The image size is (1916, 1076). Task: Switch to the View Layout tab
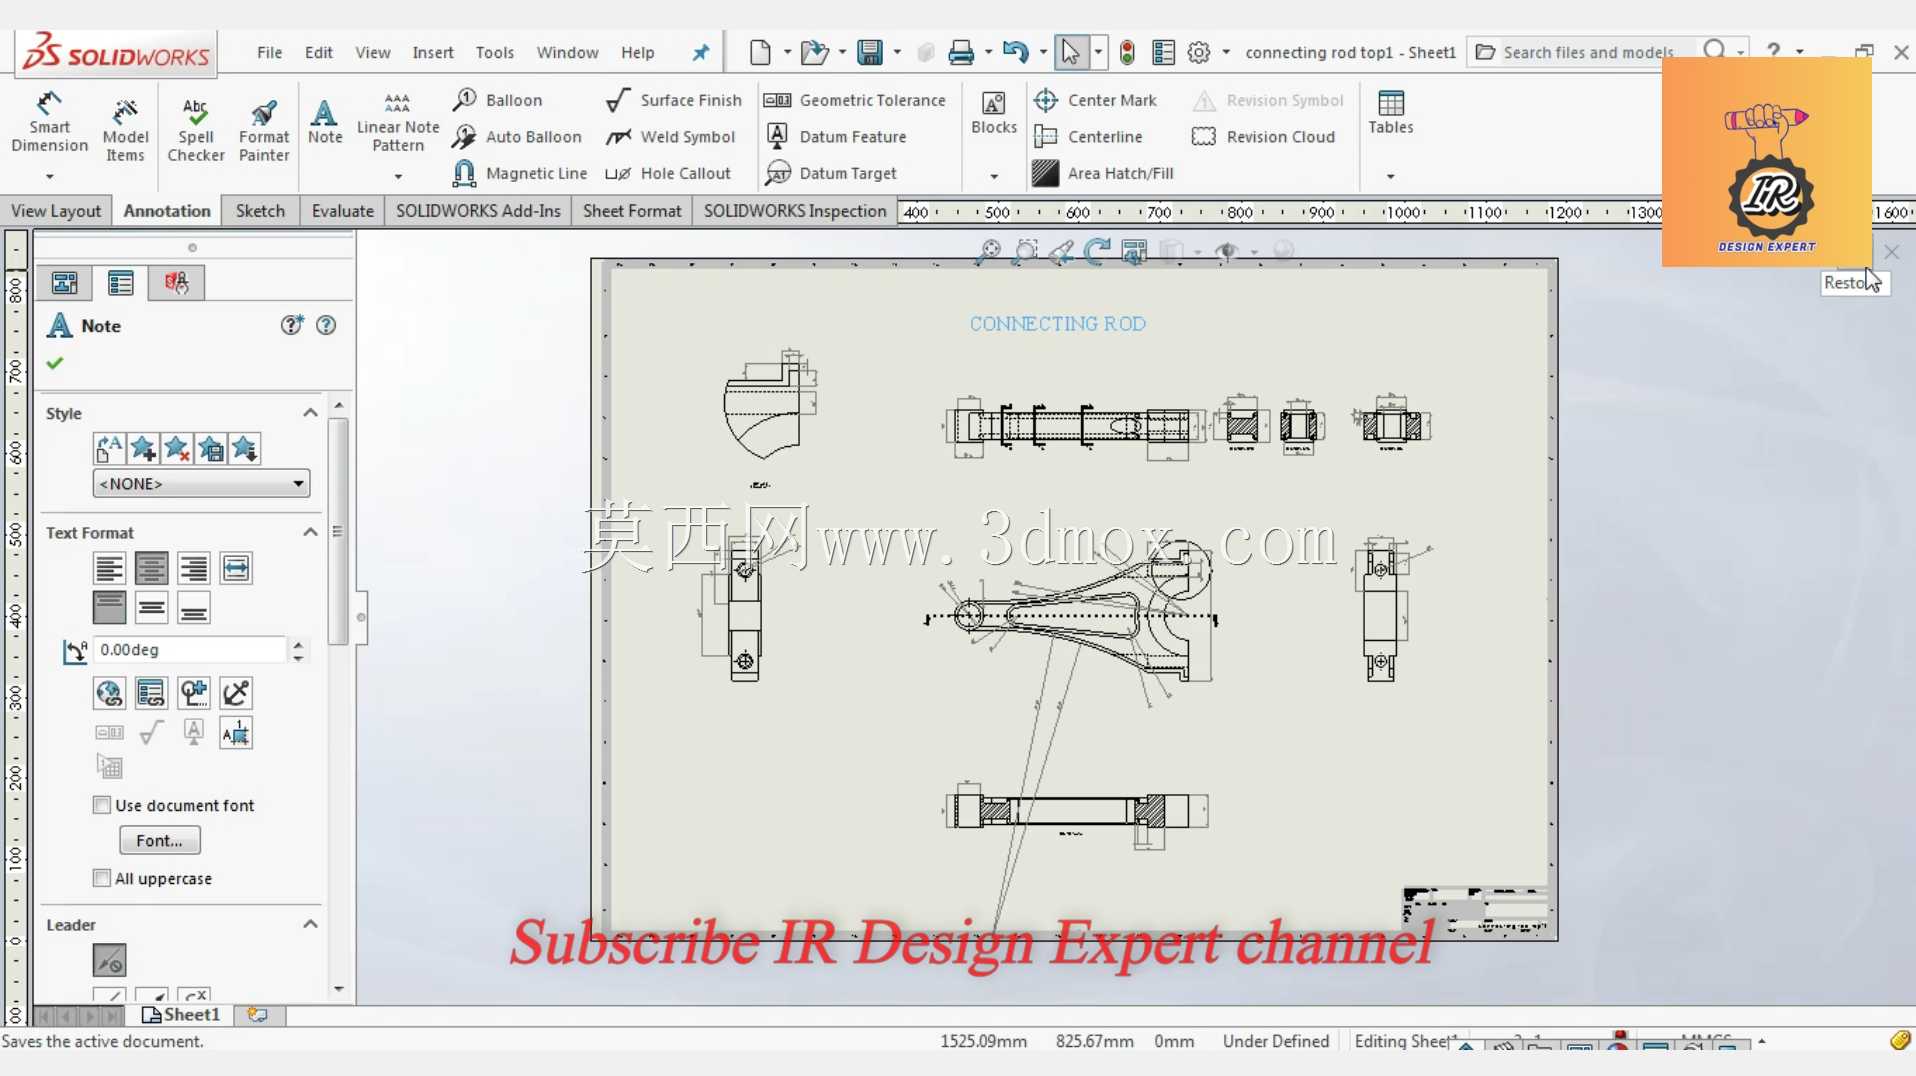point(56,211)
